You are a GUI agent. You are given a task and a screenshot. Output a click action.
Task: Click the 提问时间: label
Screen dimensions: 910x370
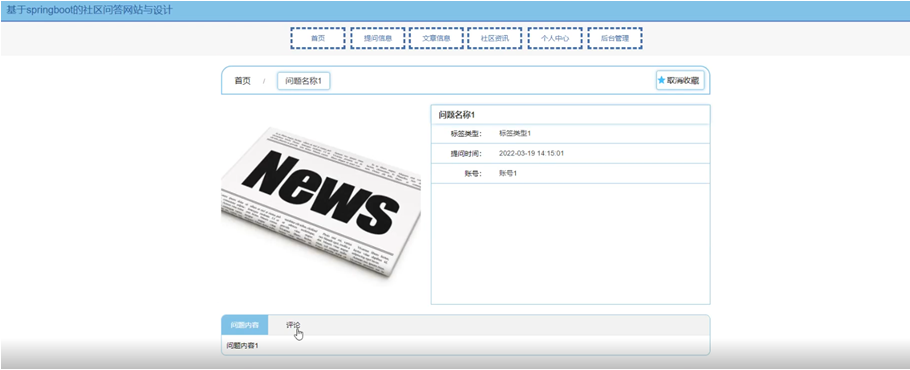[x=466, y=154]
